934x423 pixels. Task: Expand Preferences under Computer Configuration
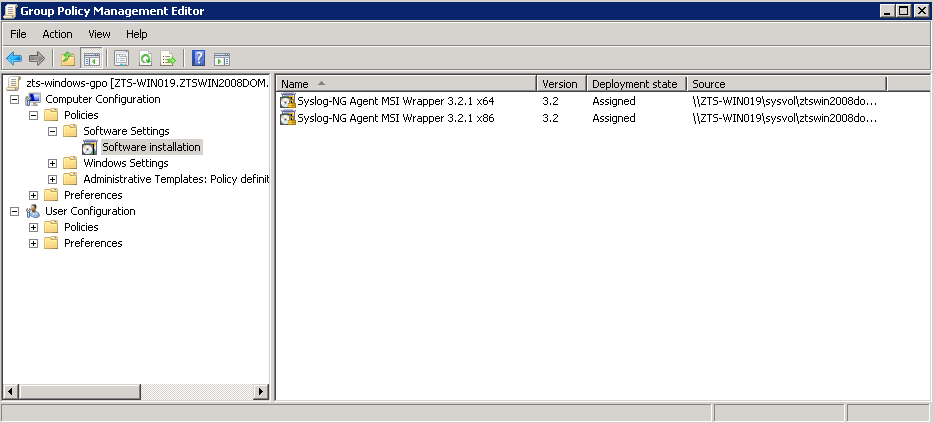click(x=33, y=195)
